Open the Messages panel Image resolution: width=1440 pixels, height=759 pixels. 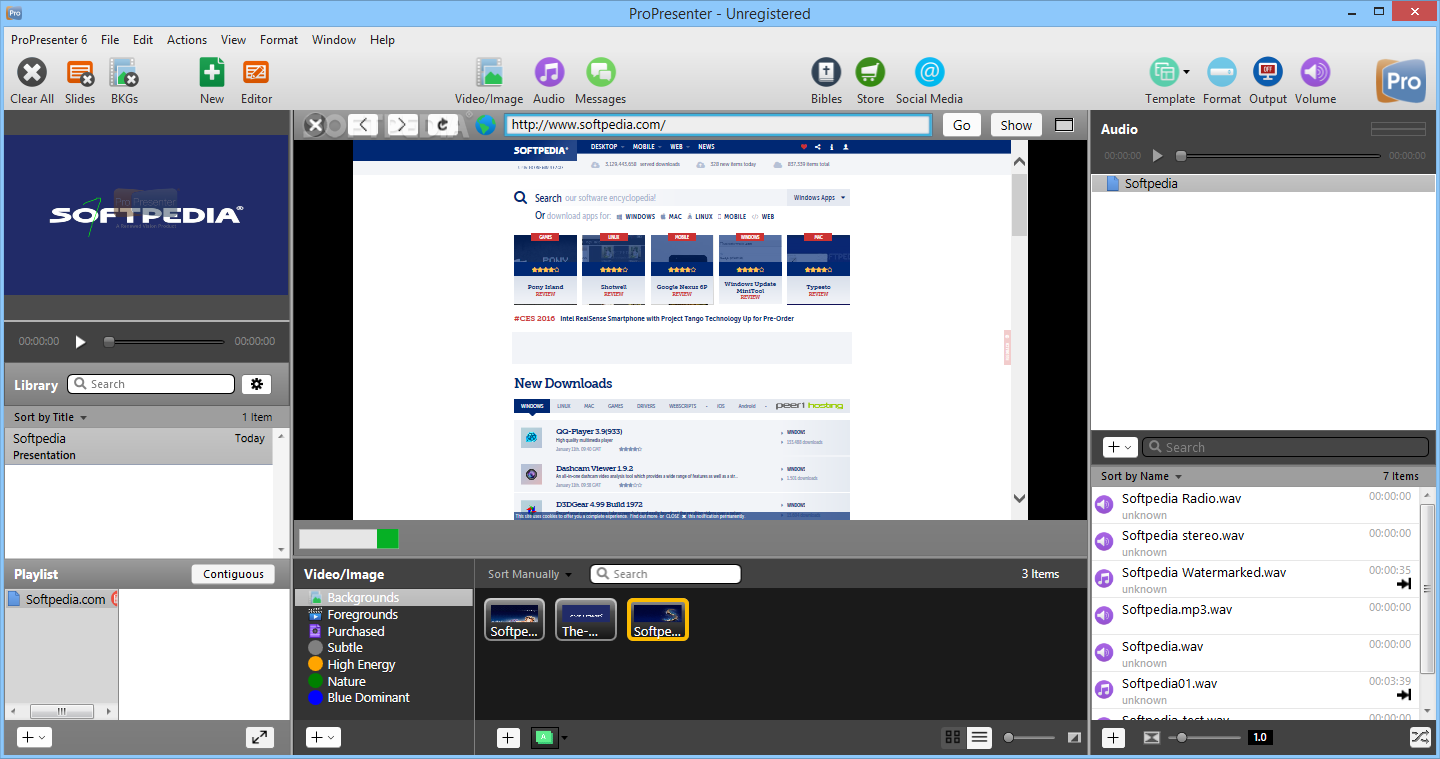coord(600,73)
